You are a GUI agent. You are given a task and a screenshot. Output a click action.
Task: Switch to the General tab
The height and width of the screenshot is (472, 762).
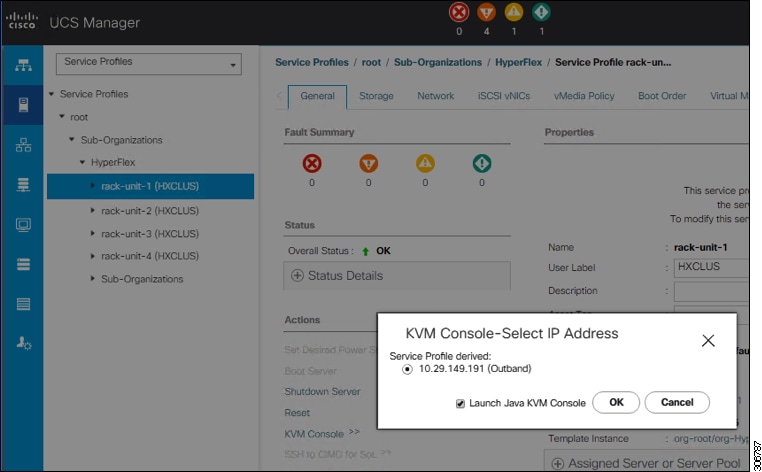tap(317, 96)
